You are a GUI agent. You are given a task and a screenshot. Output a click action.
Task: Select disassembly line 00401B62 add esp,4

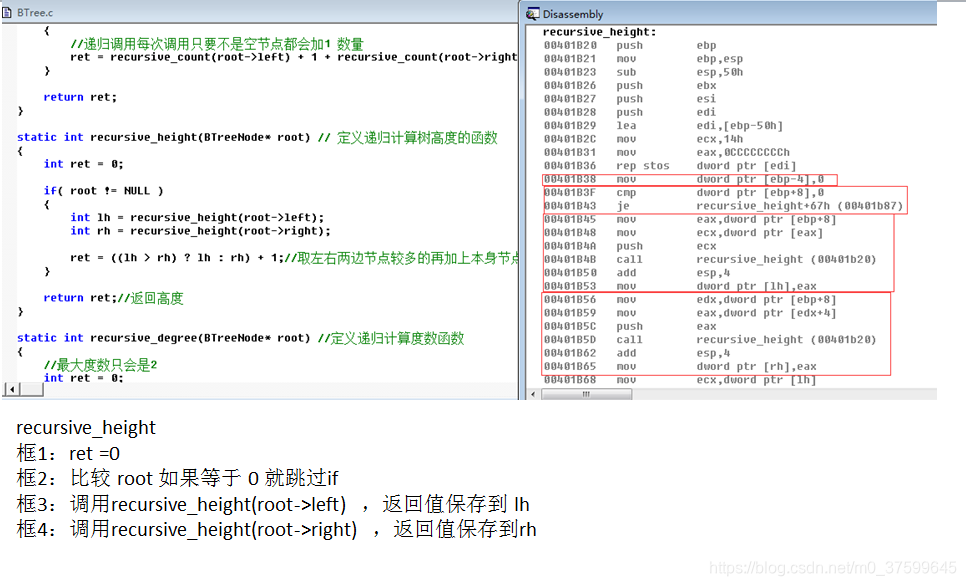coord(637,353)
